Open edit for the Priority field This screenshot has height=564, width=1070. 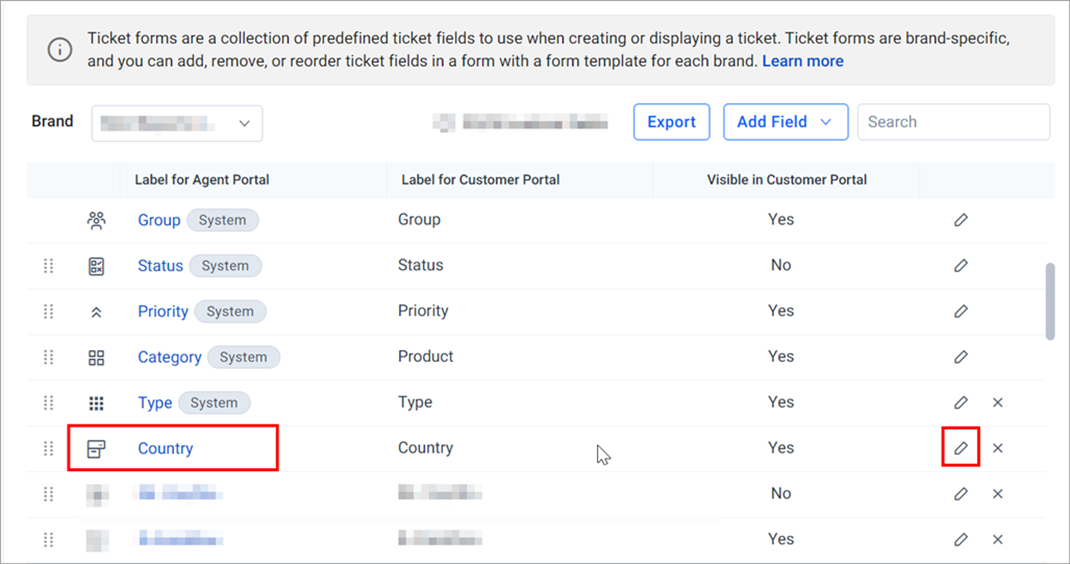pos(961,311)
